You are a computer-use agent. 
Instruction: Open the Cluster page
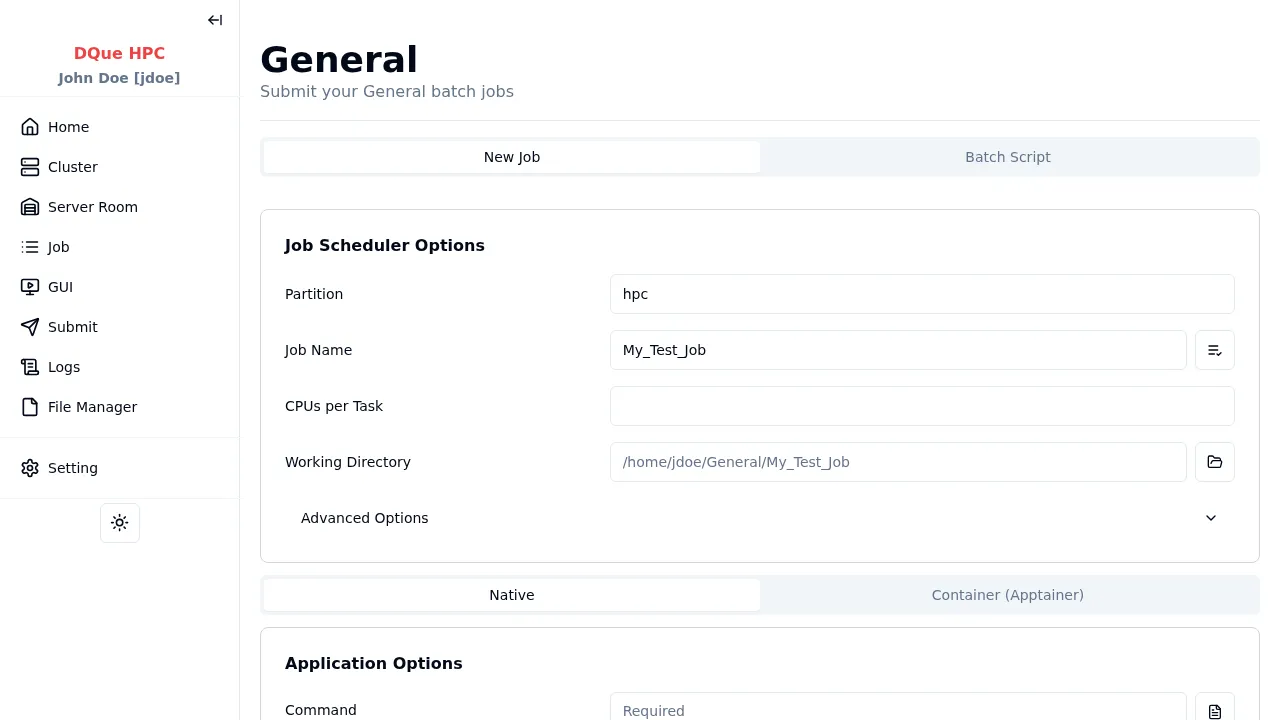click(72, 167)
